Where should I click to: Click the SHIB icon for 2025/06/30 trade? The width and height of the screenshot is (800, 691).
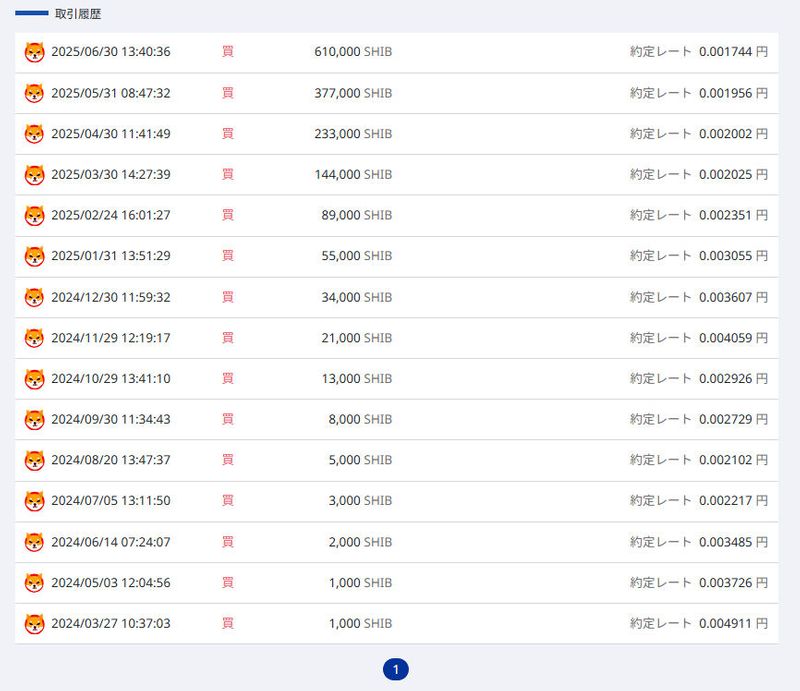pyautogui.click(x=35, y=52)
